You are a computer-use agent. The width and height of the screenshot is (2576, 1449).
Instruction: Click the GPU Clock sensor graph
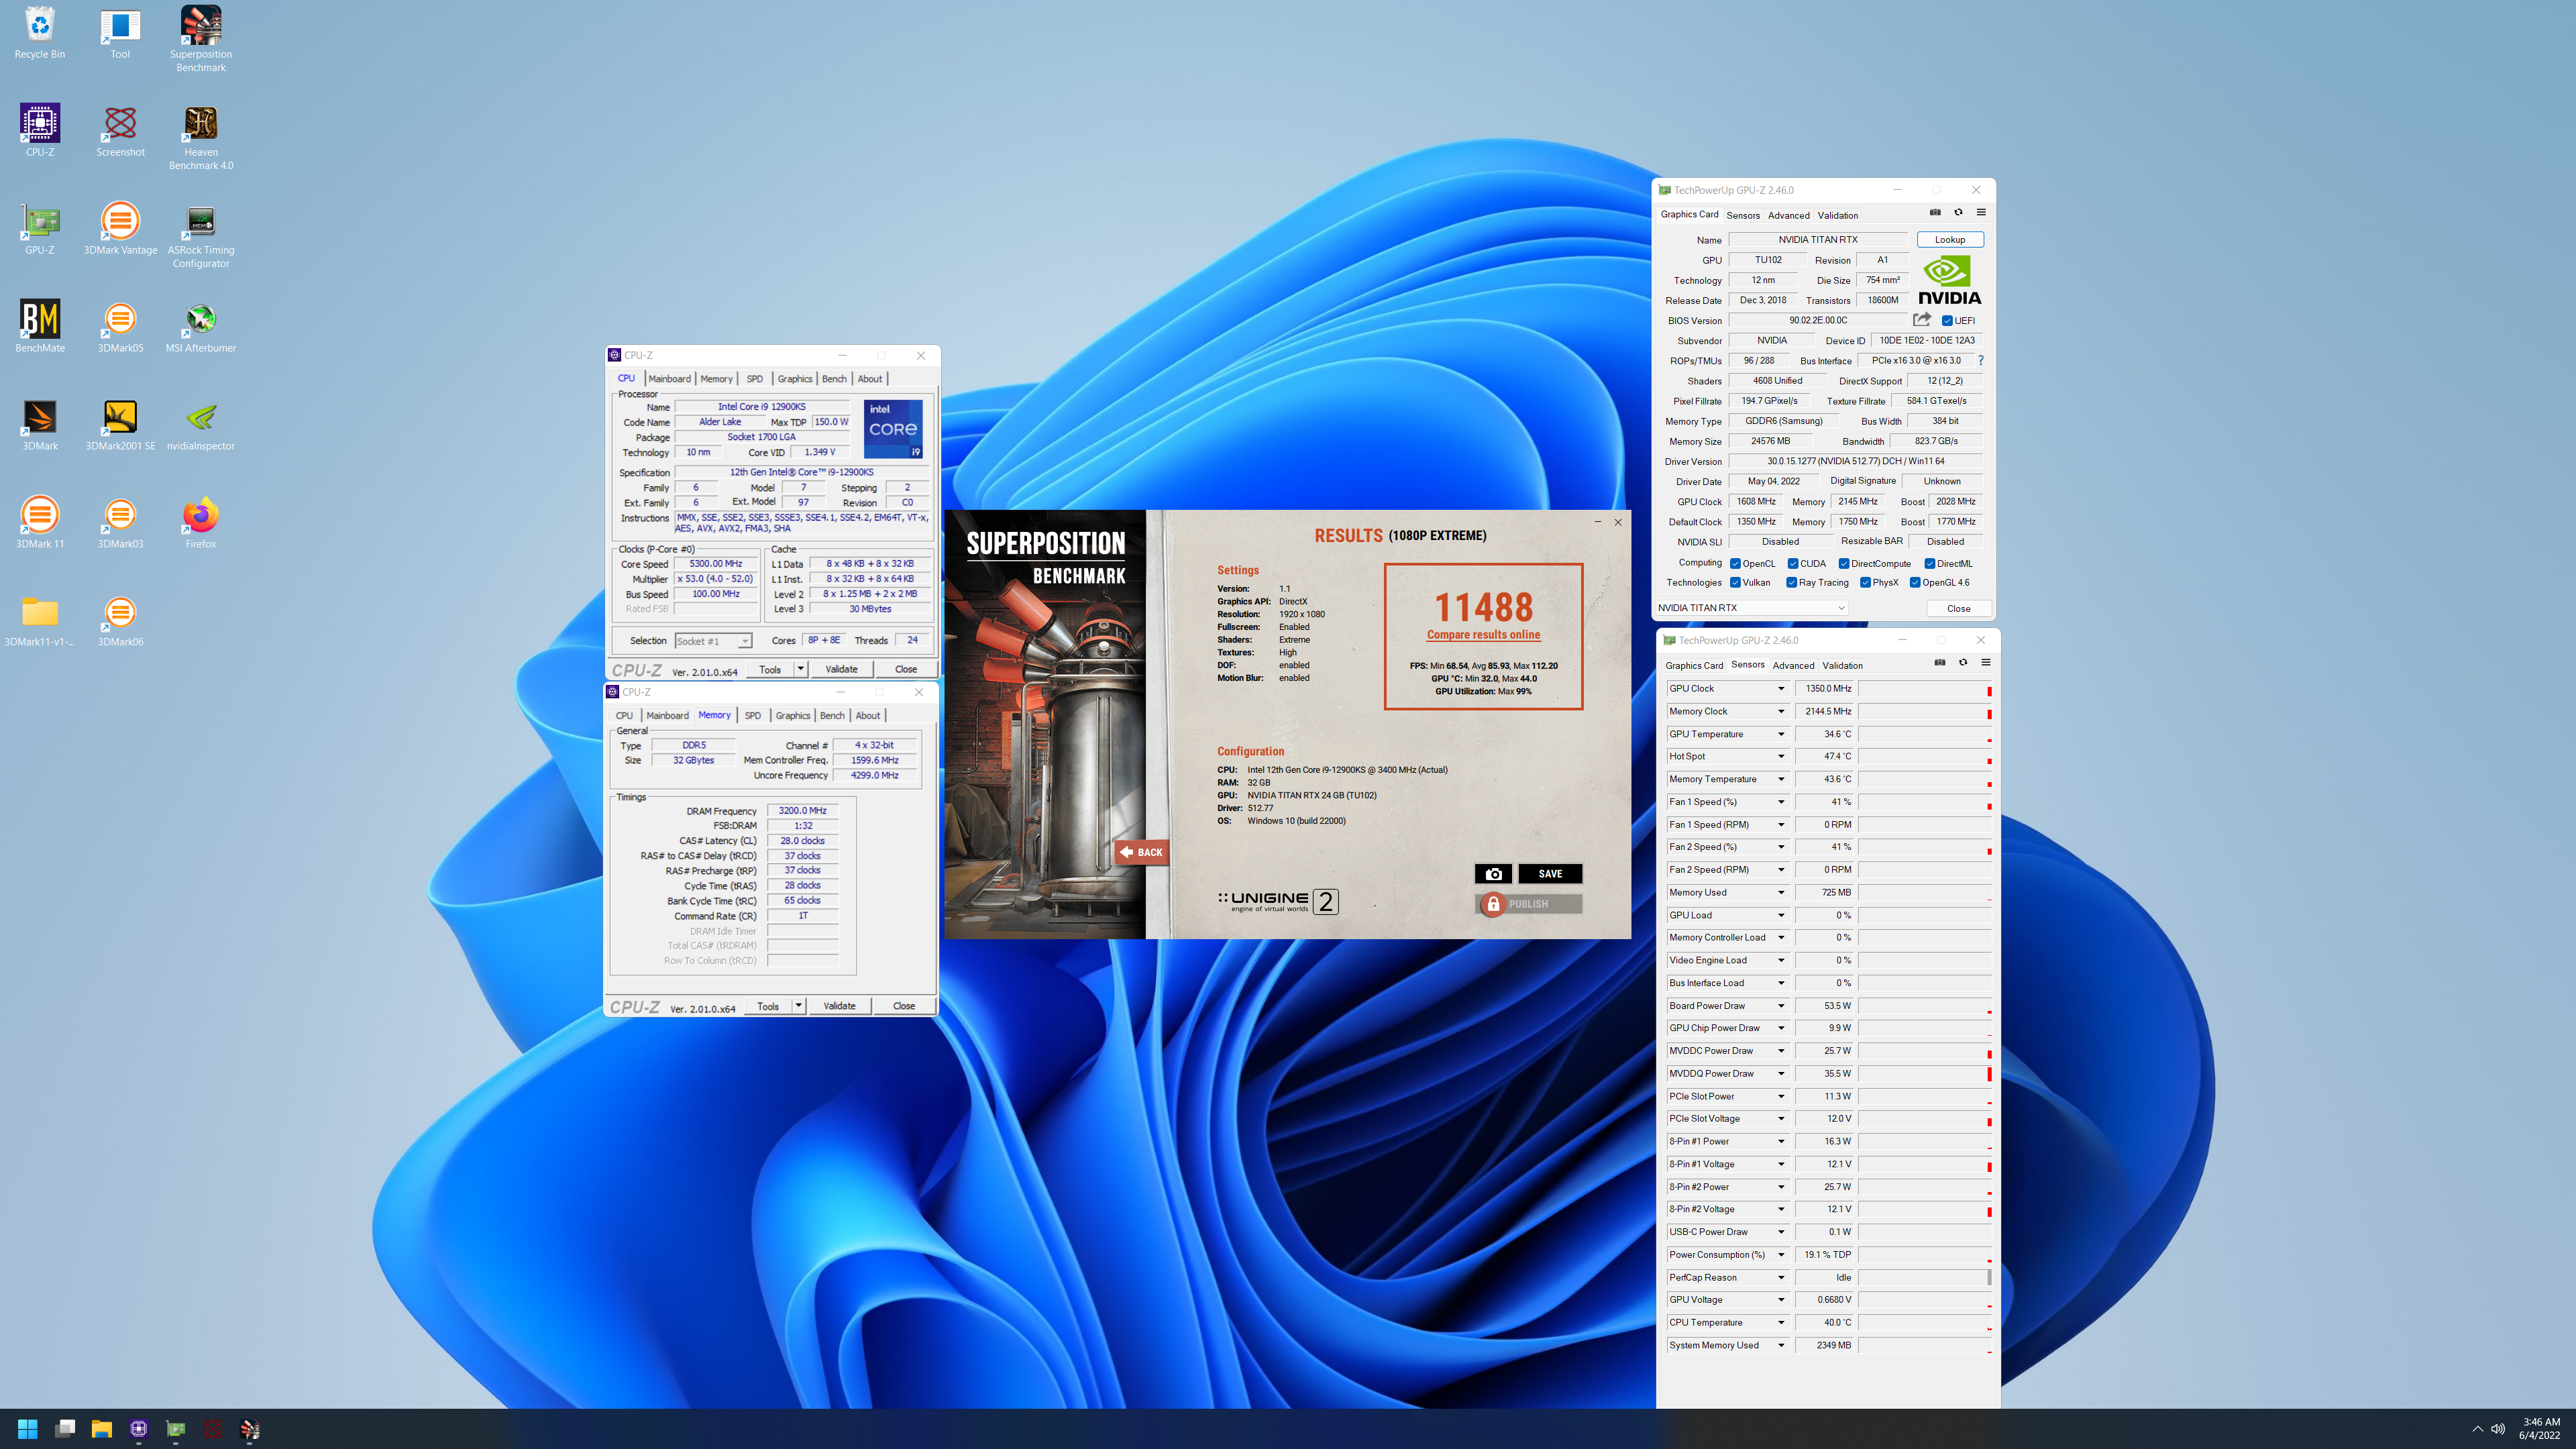coord(1925,689)
